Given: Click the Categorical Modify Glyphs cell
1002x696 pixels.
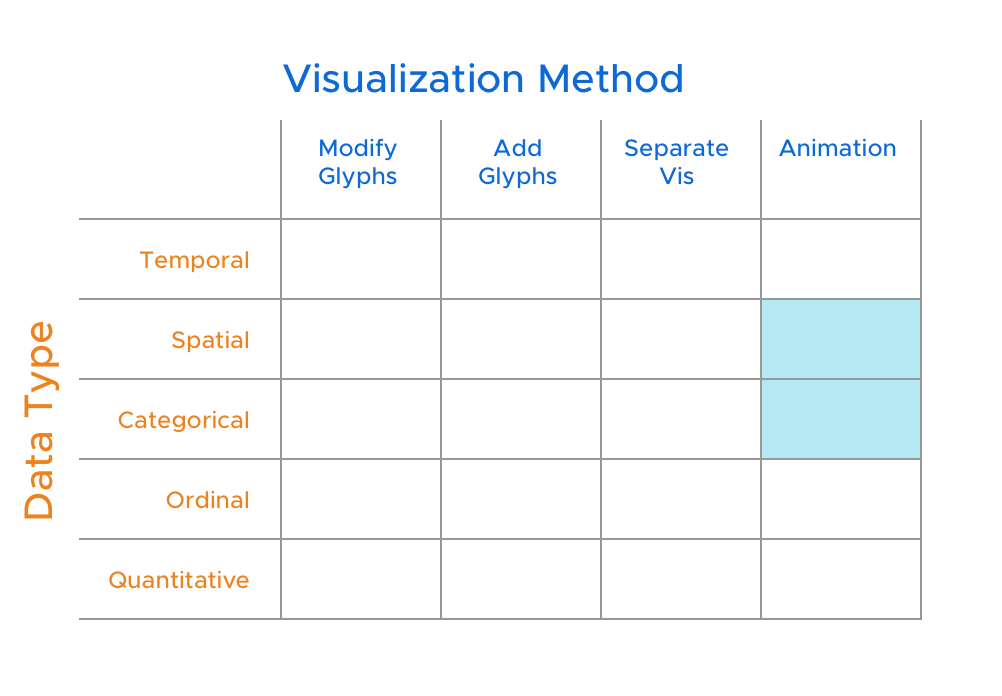Looking at the screenshot, I should pos(361,419).
